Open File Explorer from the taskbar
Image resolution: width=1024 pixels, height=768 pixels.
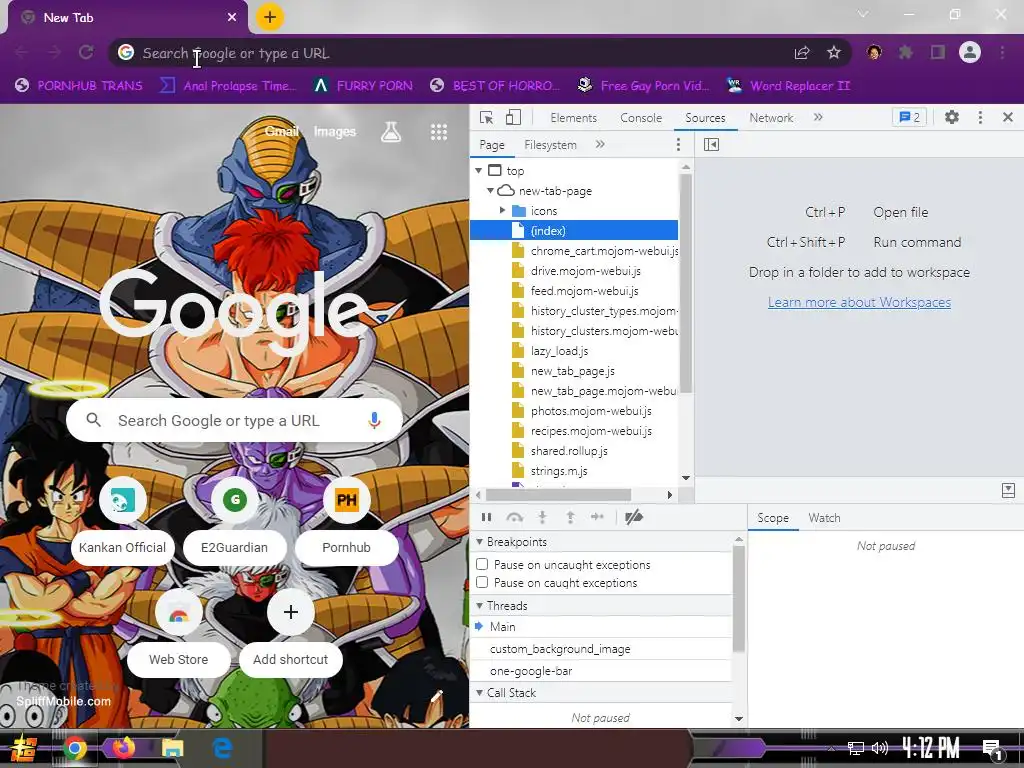pyautogui.click(x=172, y=748)
